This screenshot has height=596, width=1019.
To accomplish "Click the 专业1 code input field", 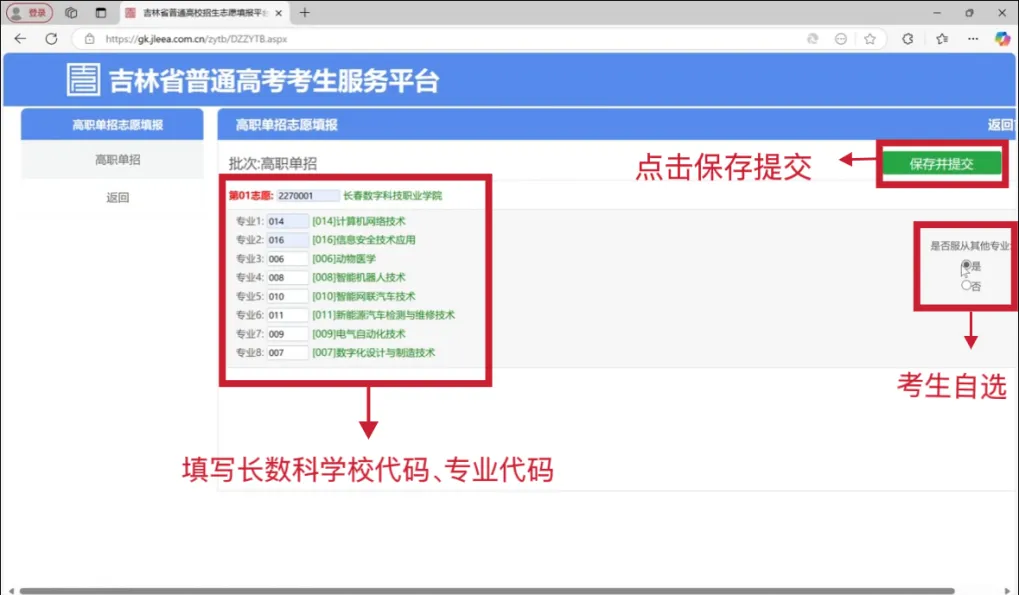I will point(288,221).
